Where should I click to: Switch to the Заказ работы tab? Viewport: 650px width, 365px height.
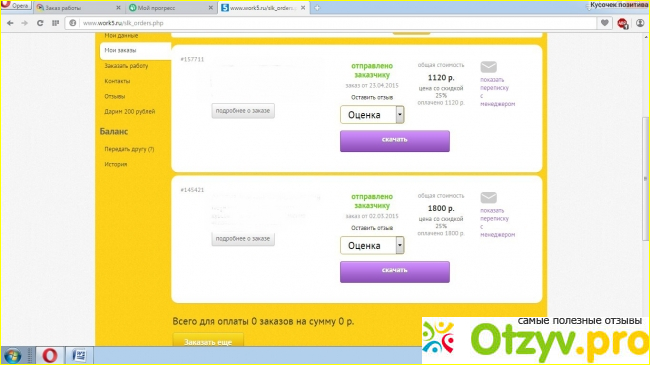78,7
